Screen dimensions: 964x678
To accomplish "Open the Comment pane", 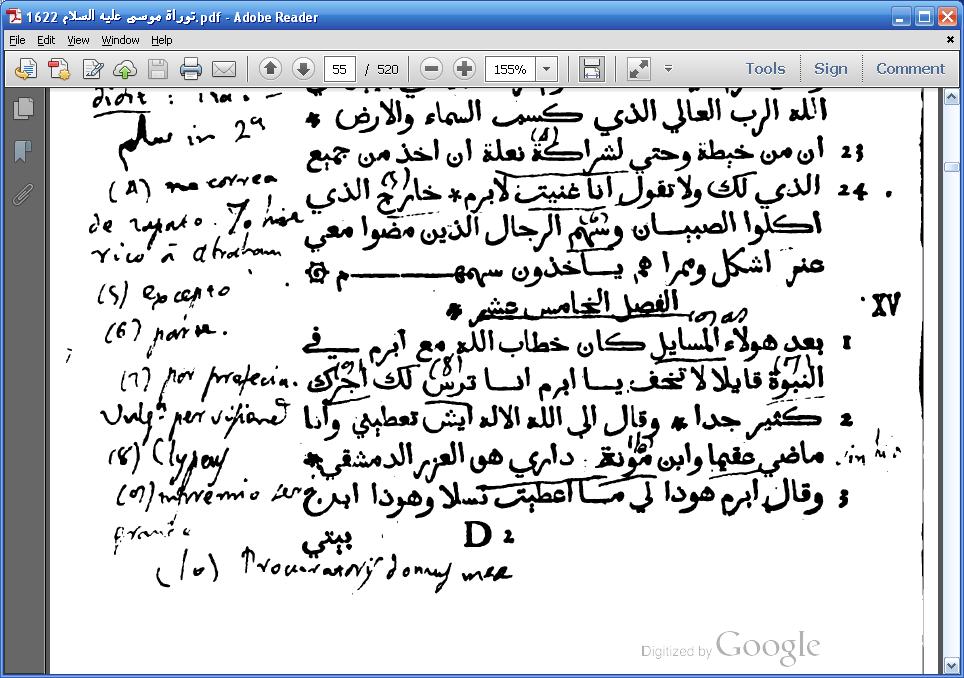I will (x=910, y=69).
